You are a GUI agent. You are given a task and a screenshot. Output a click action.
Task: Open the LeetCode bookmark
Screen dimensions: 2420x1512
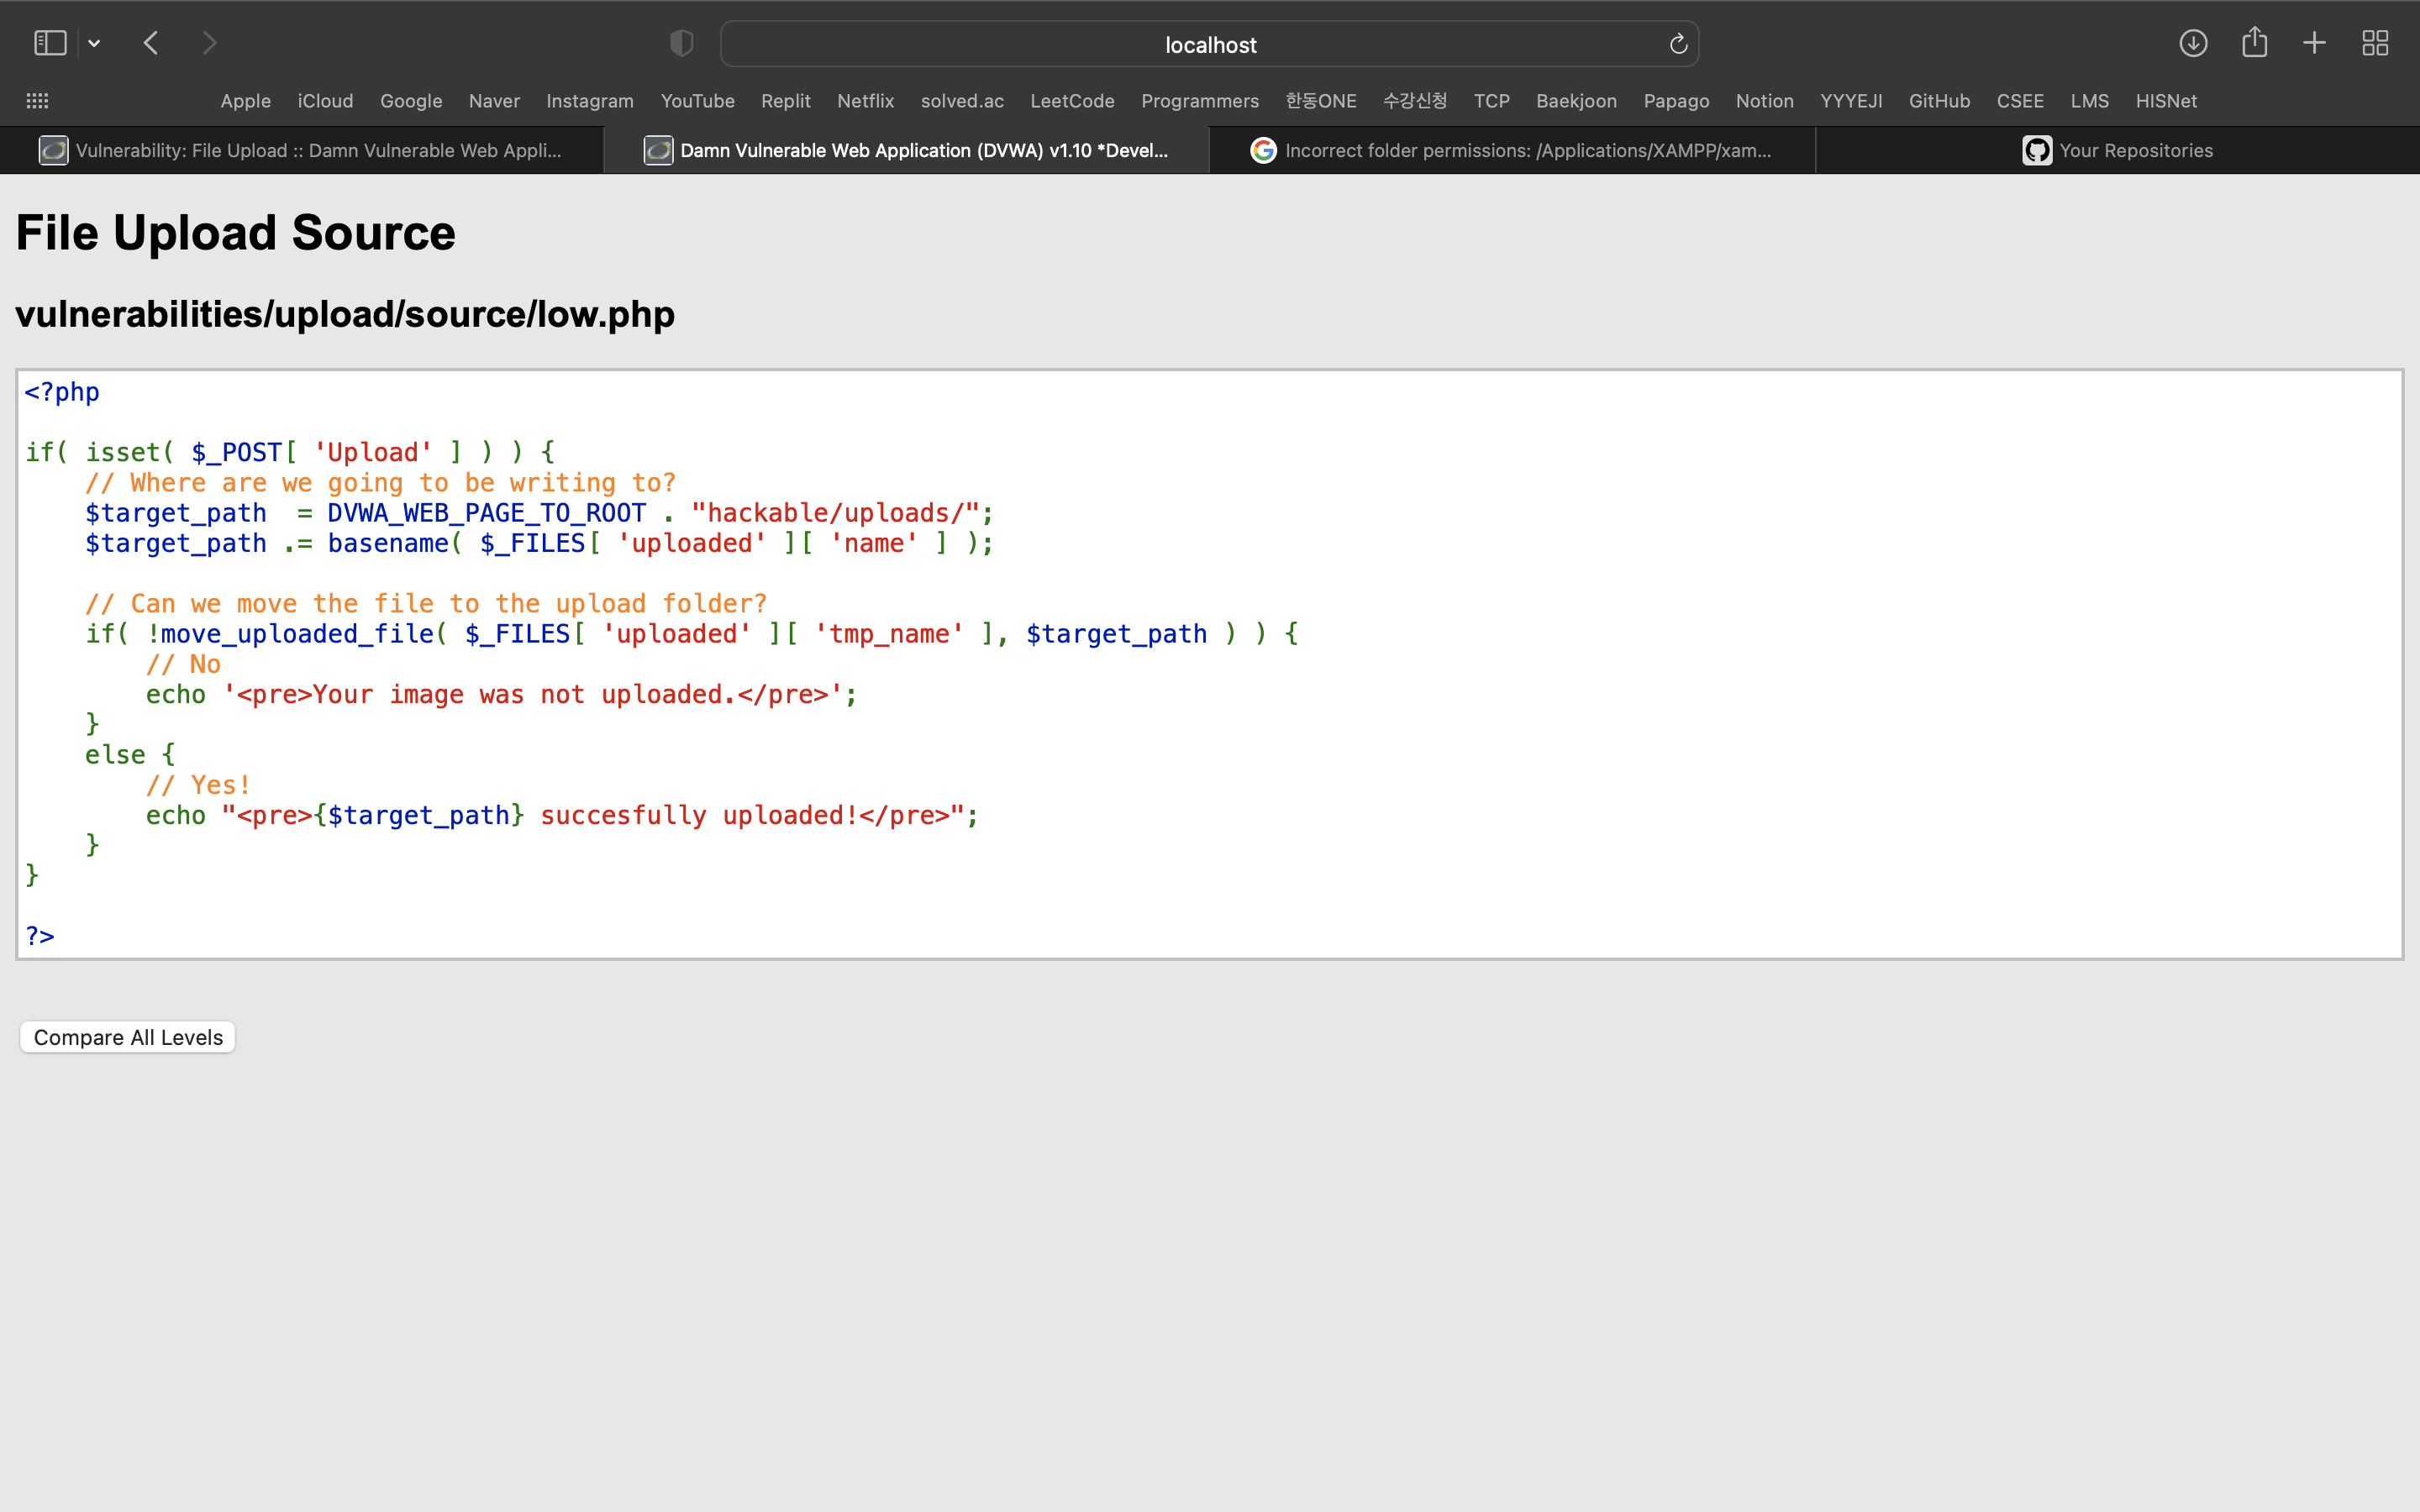1072,101
